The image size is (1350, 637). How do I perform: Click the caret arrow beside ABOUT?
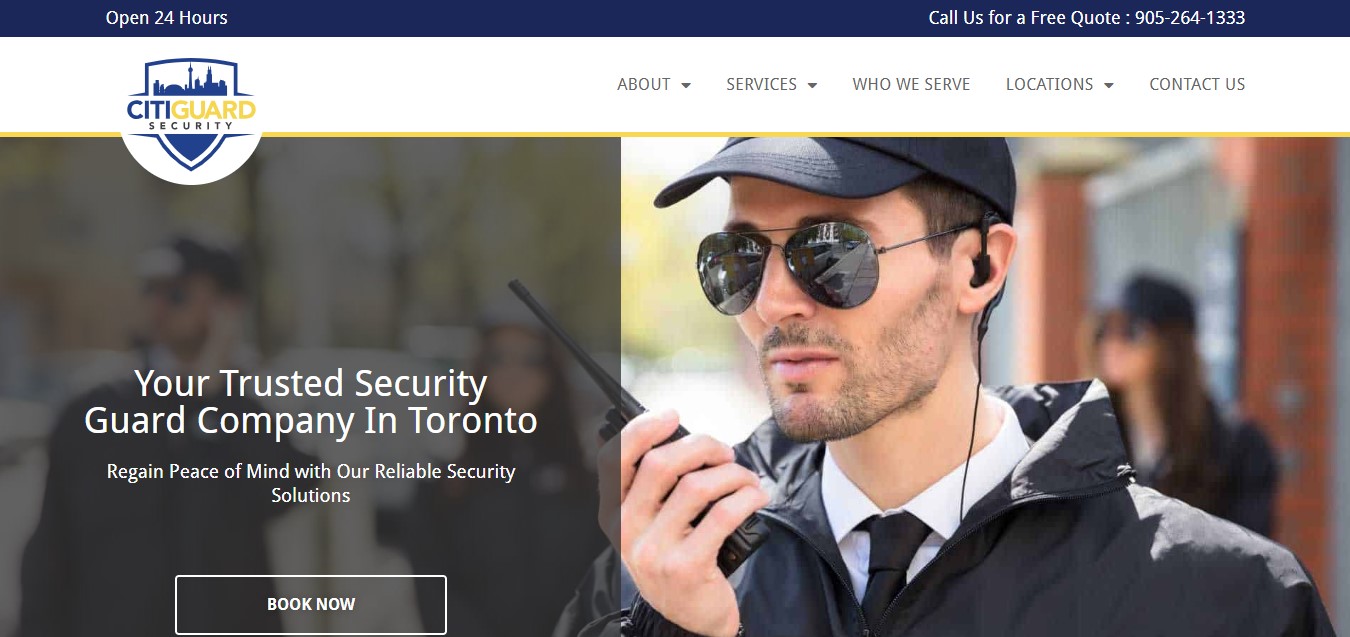(x=686, y=85)
